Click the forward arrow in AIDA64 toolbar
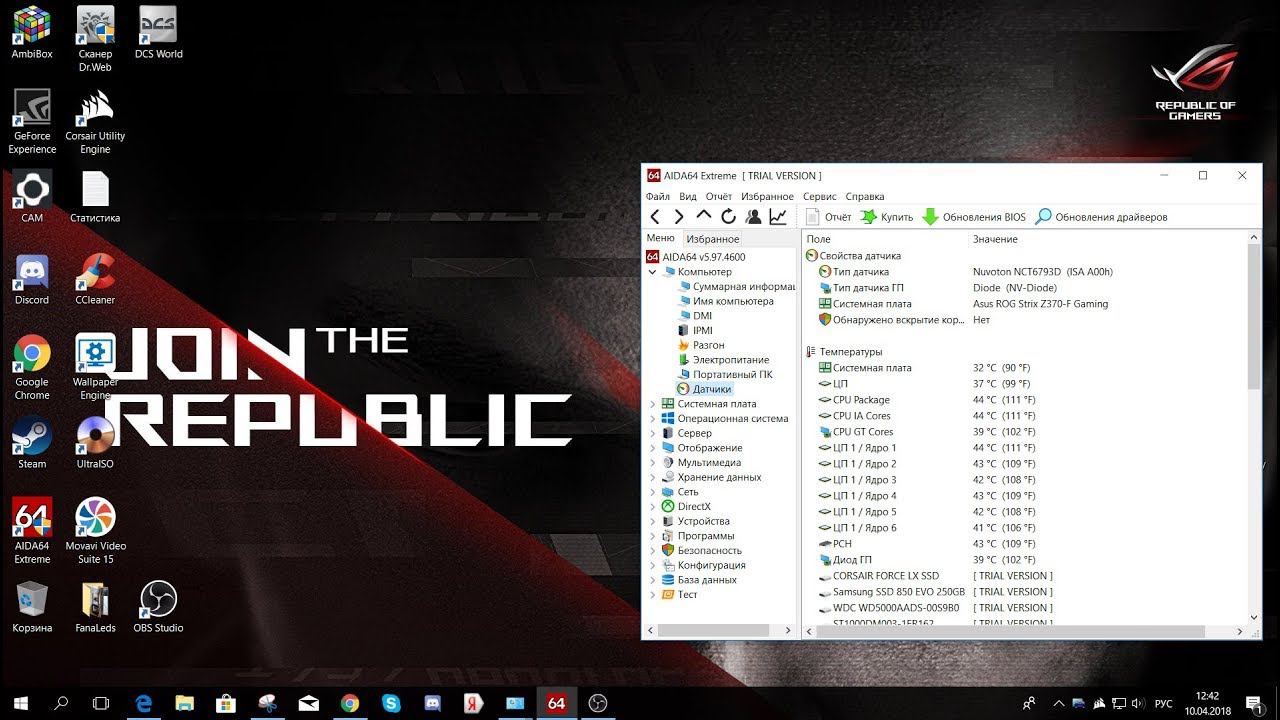 point(679,217)
